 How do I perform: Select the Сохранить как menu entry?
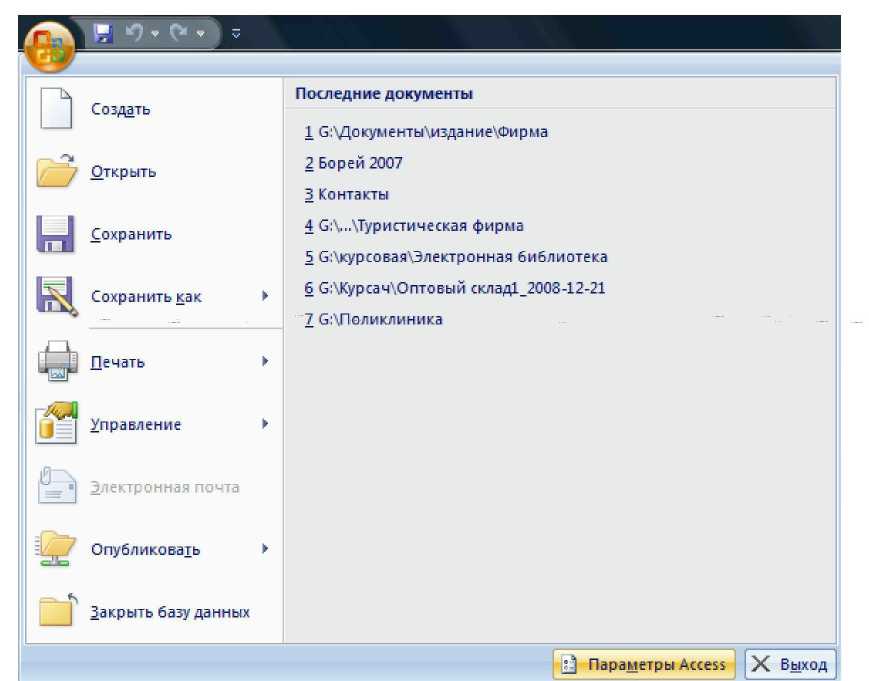pyautogui.click(x=154, y=296)
